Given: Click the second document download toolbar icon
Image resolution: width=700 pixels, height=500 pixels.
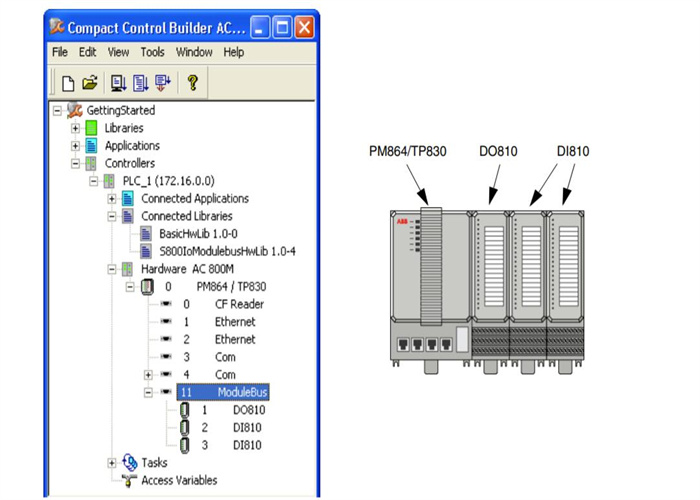Looking at the screenshot, I should click(141, 83).
